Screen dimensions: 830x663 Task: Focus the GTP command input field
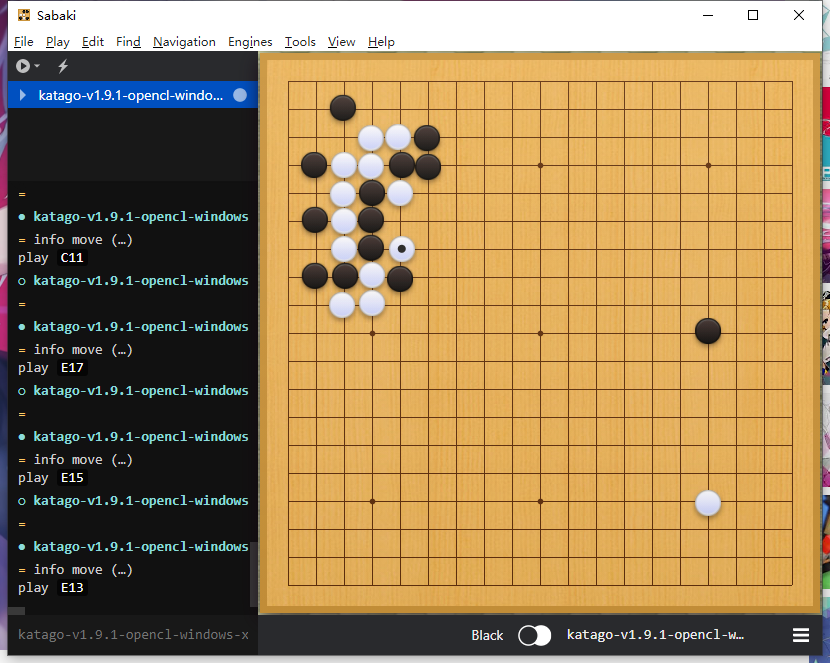(x=130, y=635)
